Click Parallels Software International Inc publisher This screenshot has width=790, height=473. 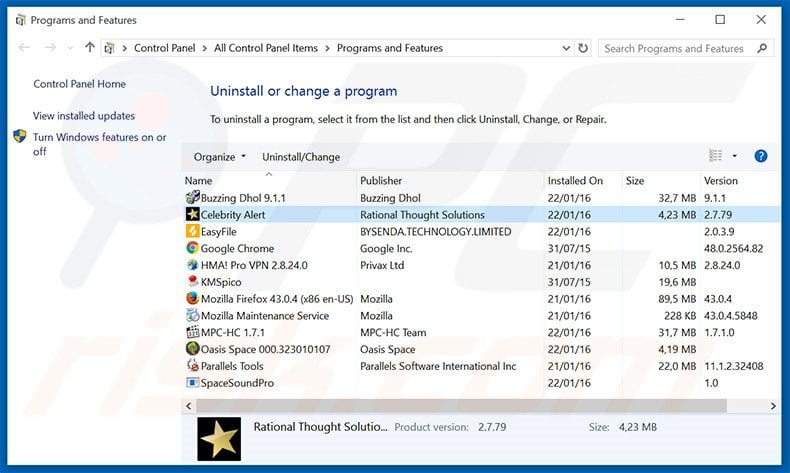(438, 366)
